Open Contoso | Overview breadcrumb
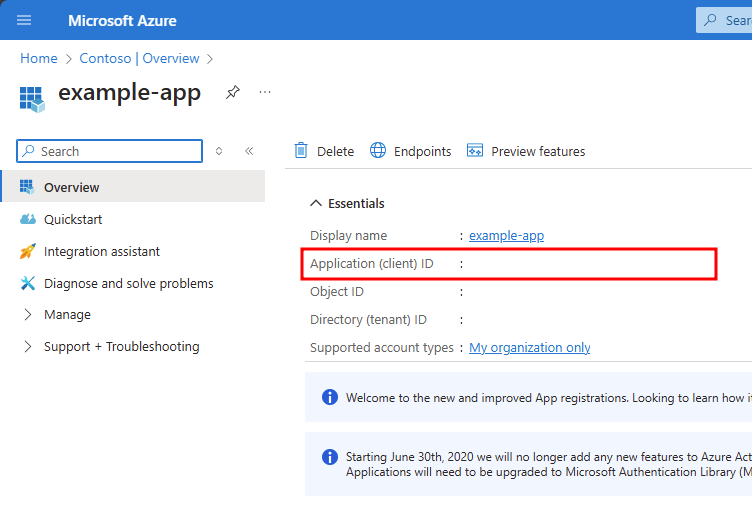Image resolution: width=752 pixels, height=514 pixels. pyautogui.click(x=139, y=58)
